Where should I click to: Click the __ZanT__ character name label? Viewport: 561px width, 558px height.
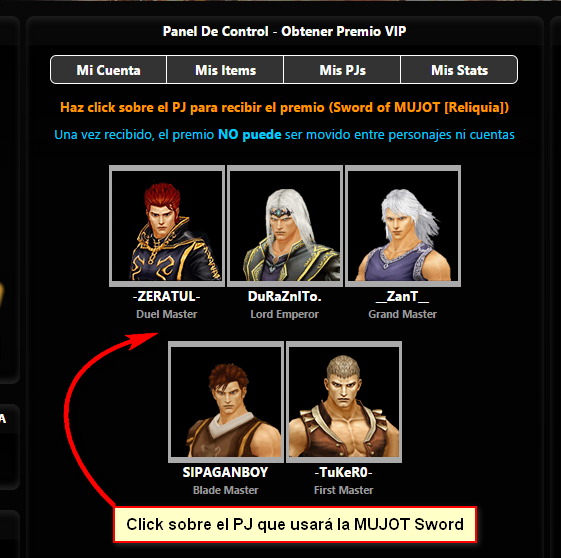pyautogui.click(x=403, y=297)
